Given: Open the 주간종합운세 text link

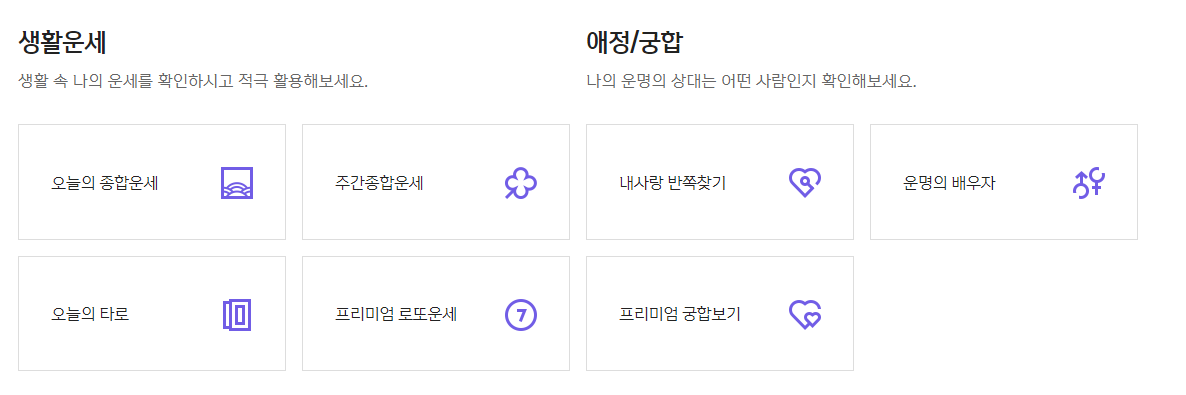Looking at the screenshot, I should [x=380, y=183].
